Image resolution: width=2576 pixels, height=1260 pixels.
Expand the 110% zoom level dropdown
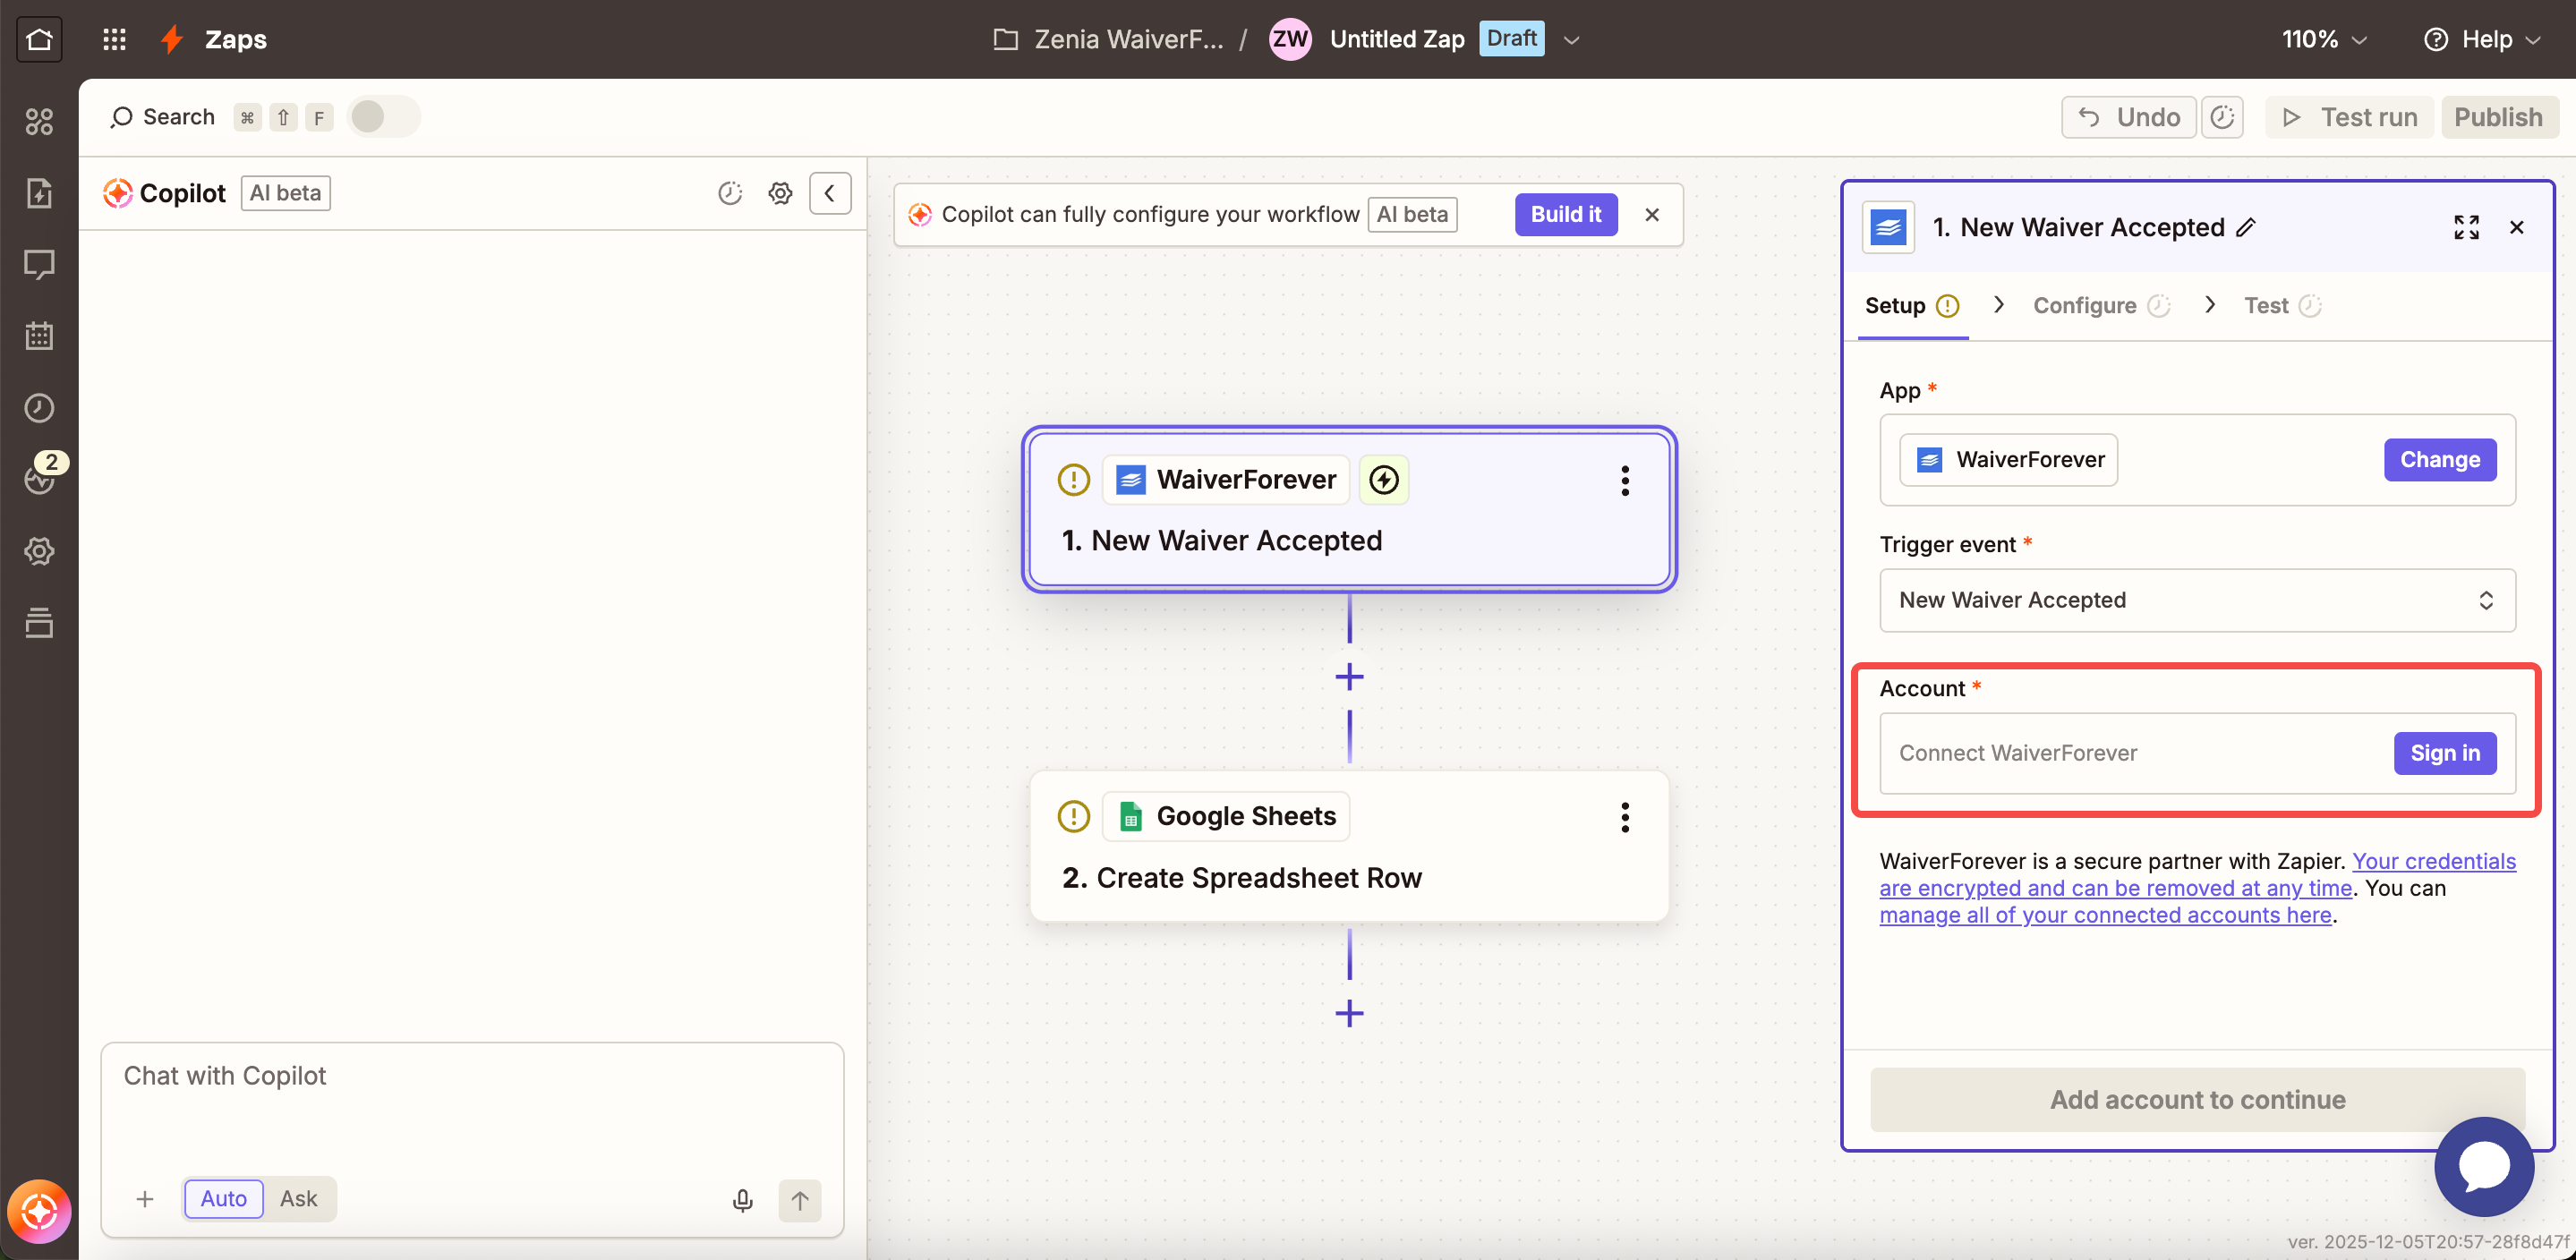[2323, 39]
